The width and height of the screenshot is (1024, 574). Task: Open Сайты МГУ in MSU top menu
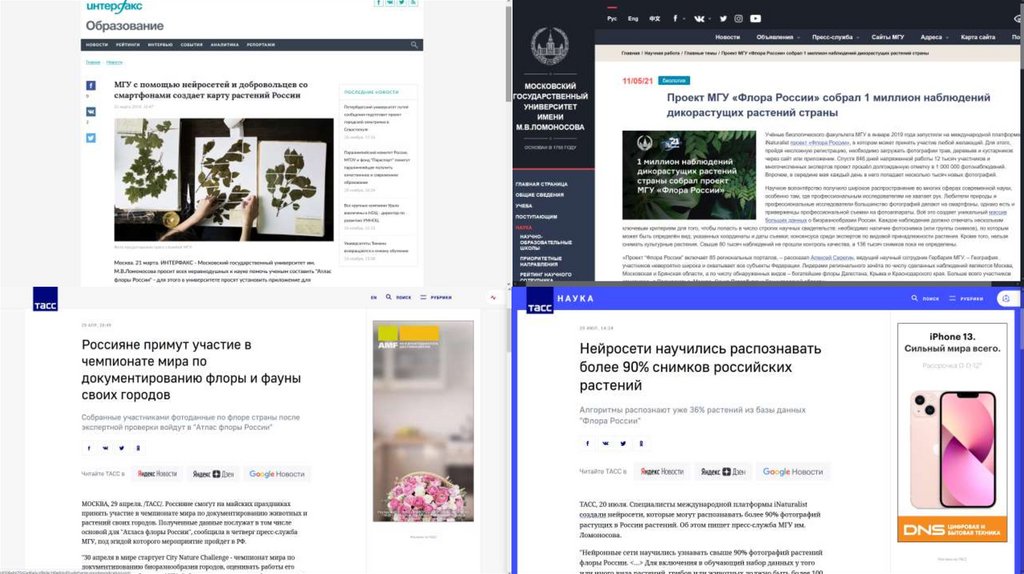click(888, 37)
